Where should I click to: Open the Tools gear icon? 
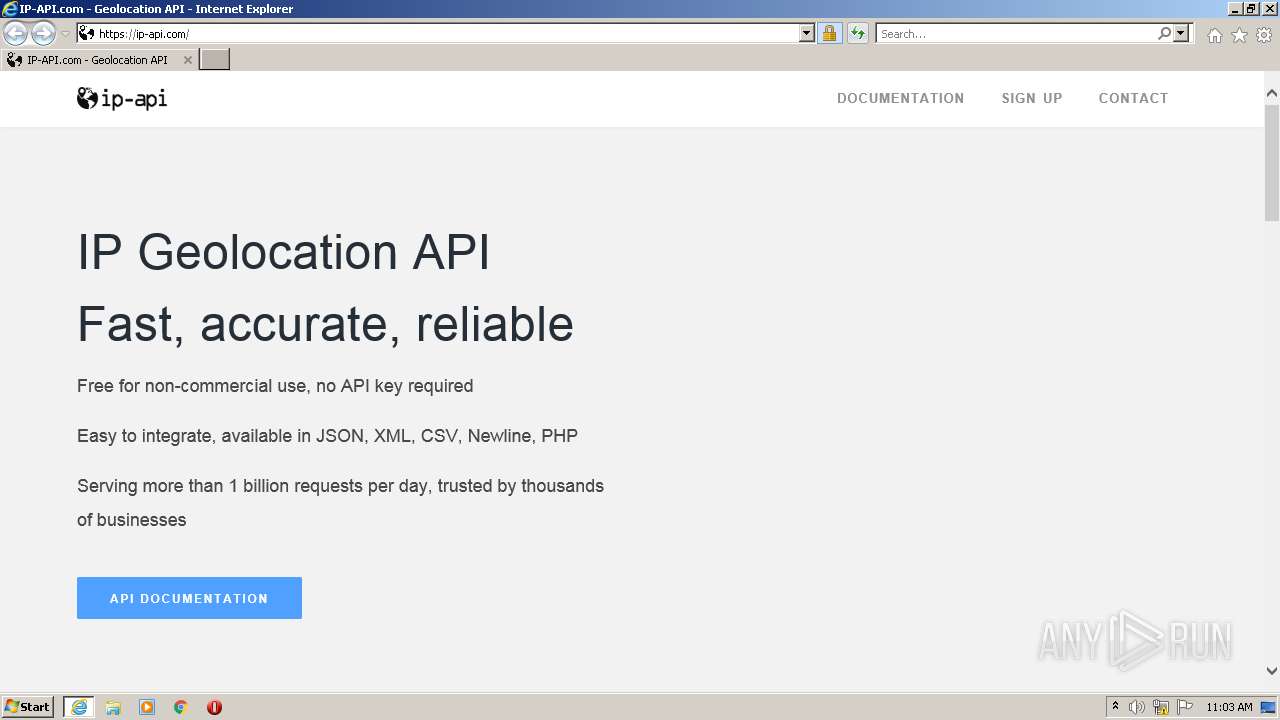[1264, 35]
